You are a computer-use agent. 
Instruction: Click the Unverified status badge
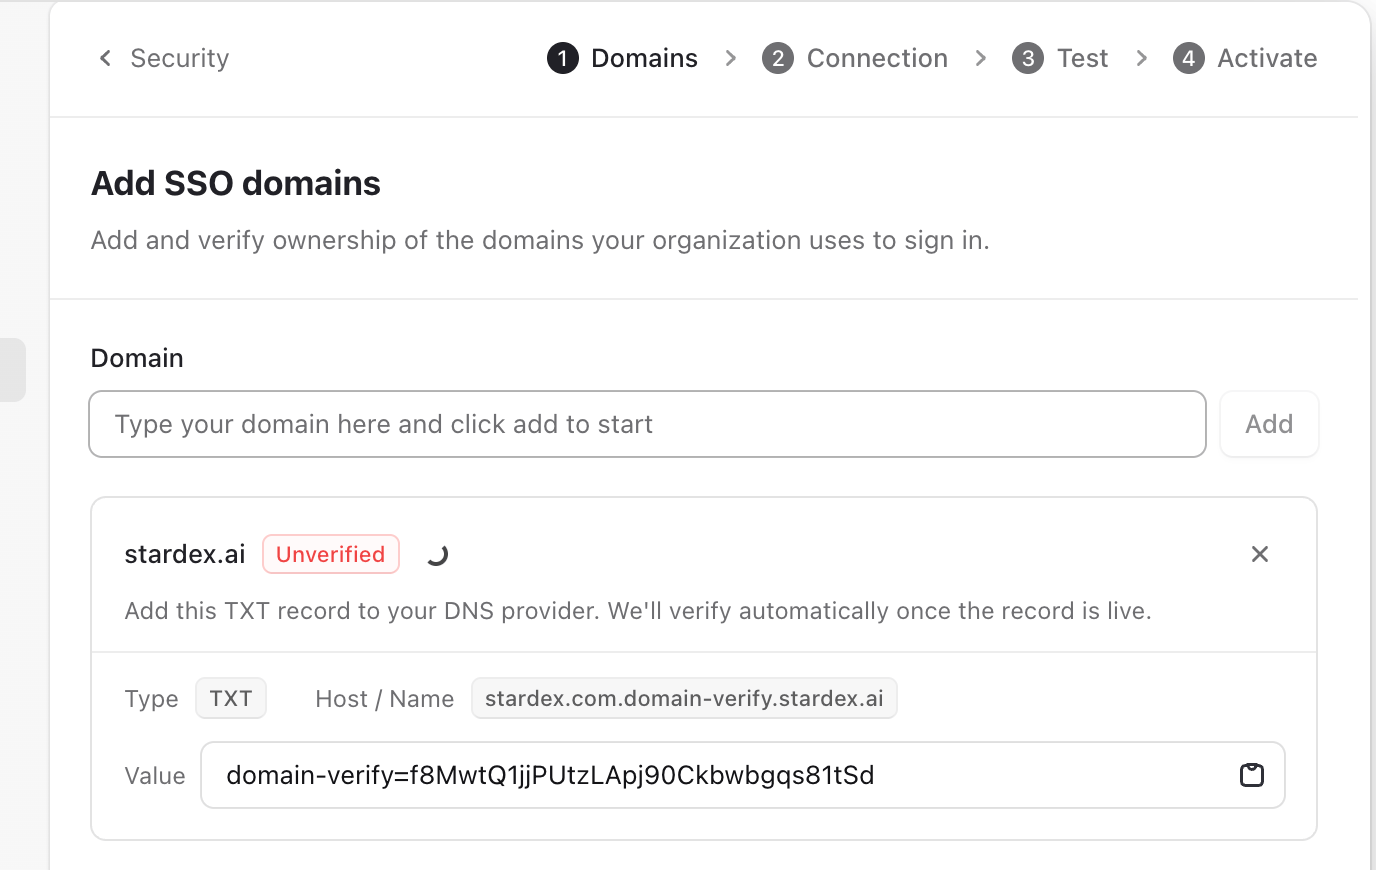pos(331,554)
